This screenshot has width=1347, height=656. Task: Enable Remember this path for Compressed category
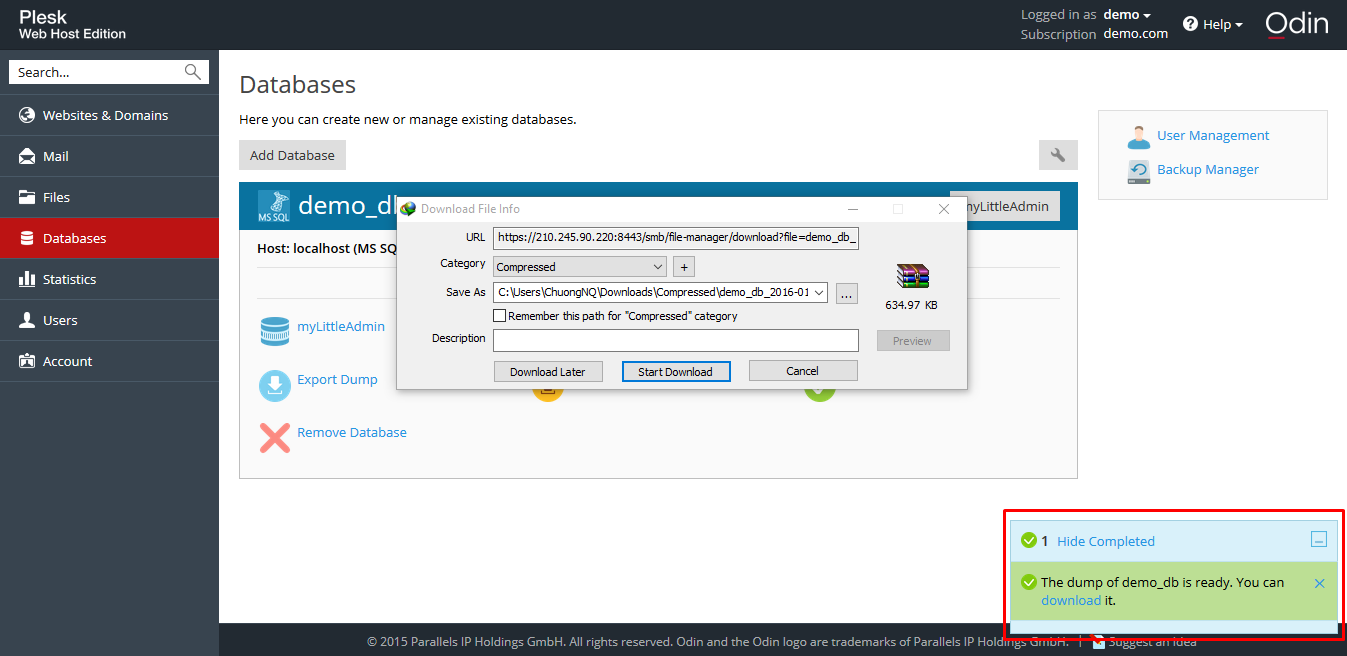coord(498,315)
